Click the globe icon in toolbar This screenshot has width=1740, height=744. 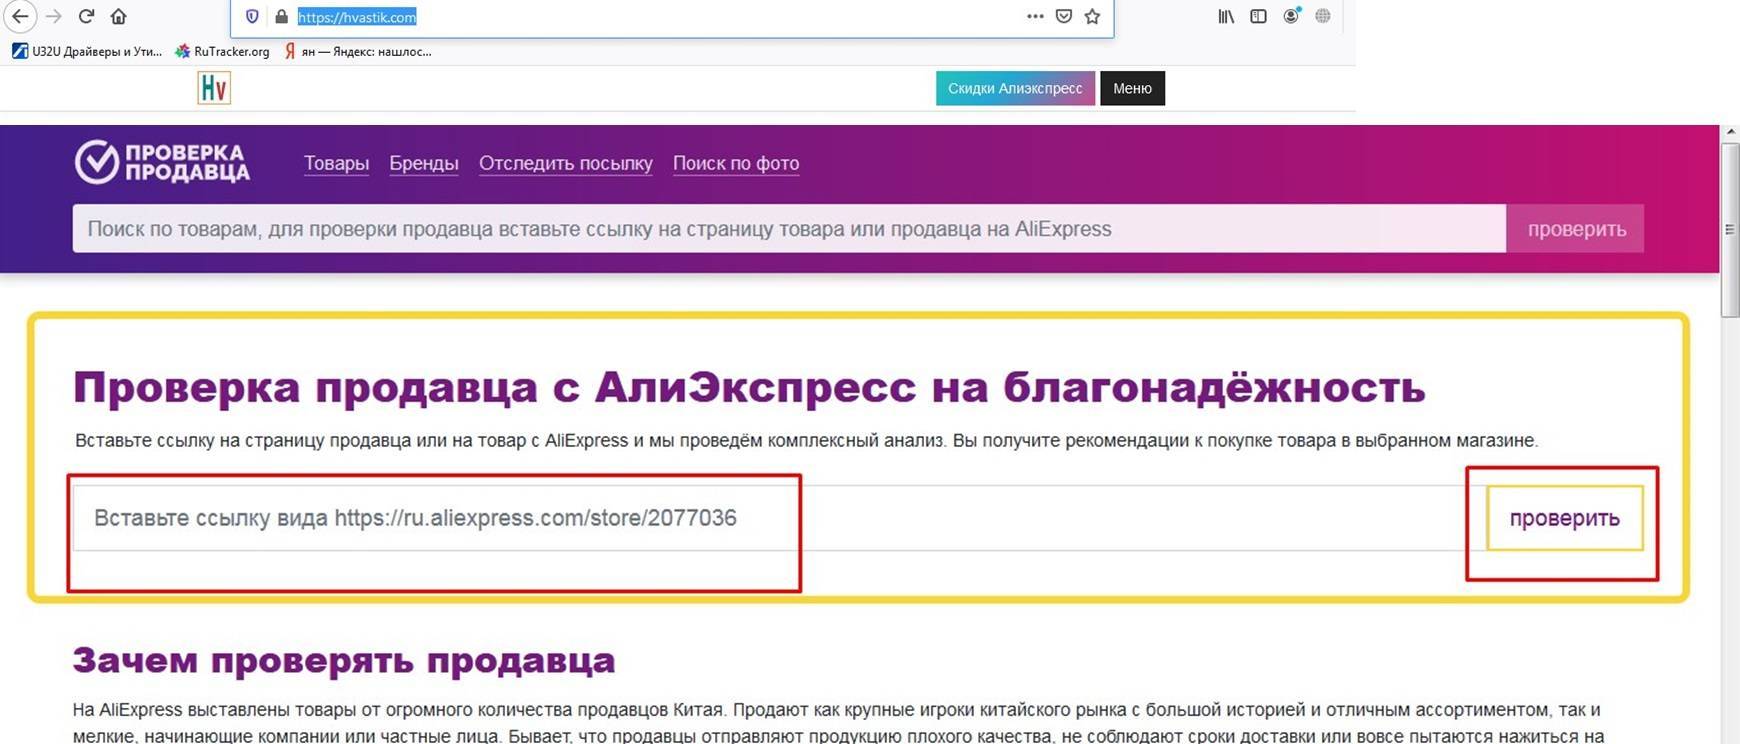(1323, 16)
